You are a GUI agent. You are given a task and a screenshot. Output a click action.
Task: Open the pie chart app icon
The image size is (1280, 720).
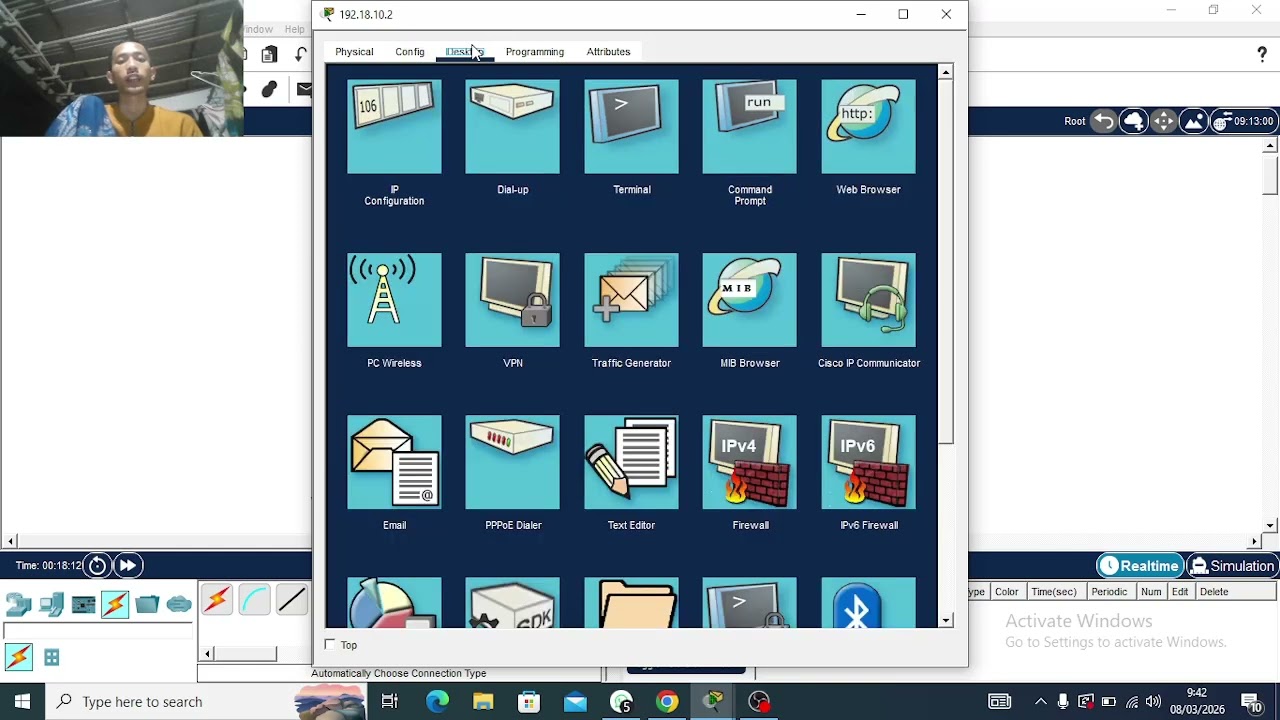(394, 603)
